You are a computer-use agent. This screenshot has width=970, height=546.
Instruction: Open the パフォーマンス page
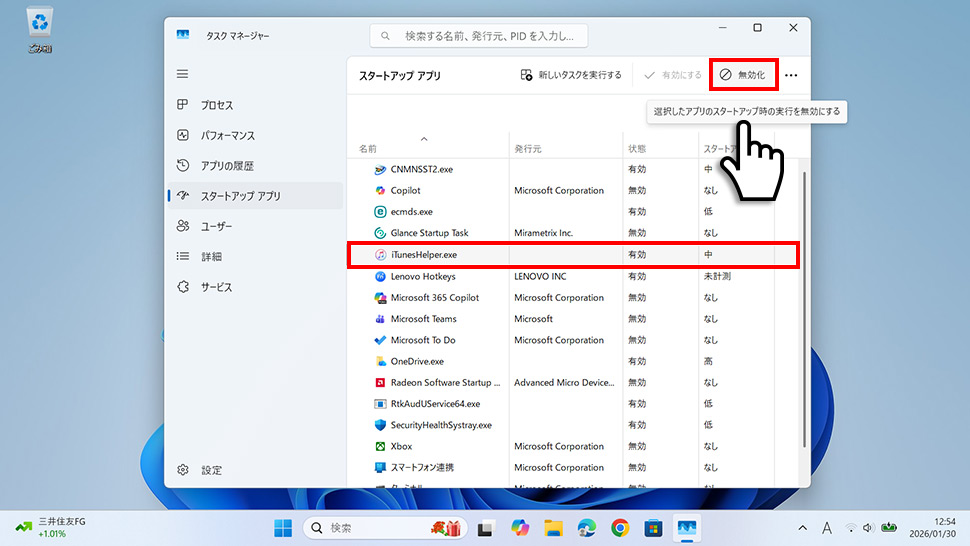click(227, 135)
